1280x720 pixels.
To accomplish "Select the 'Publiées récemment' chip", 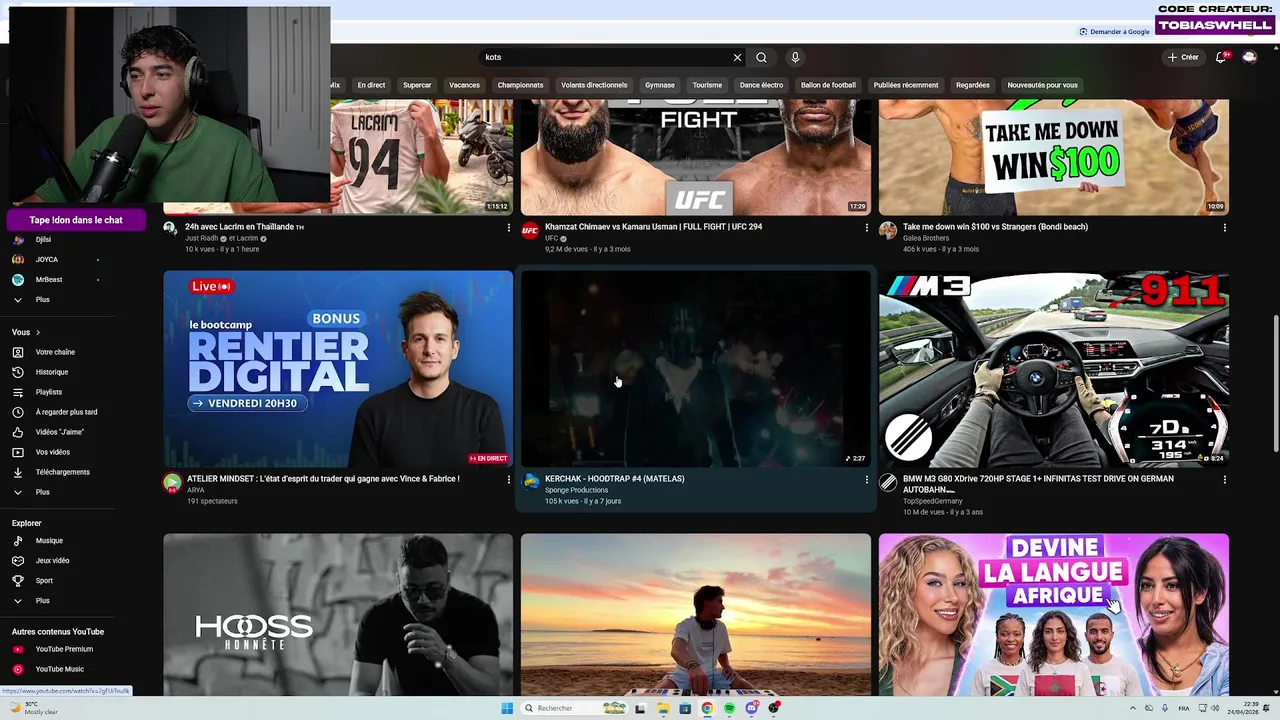I will [906, 85].
